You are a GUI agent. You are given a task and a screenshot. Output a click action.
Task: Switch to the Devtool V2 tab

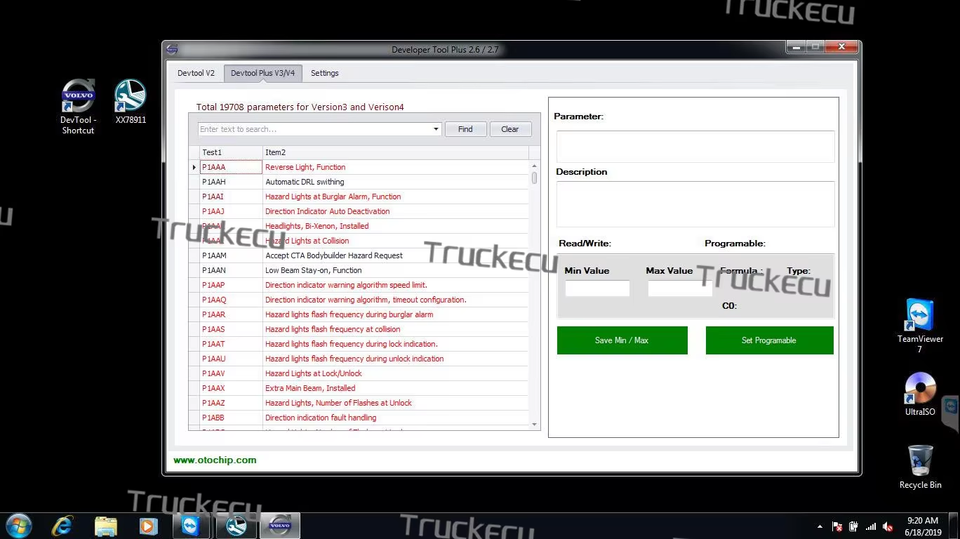tap(196, 73)
